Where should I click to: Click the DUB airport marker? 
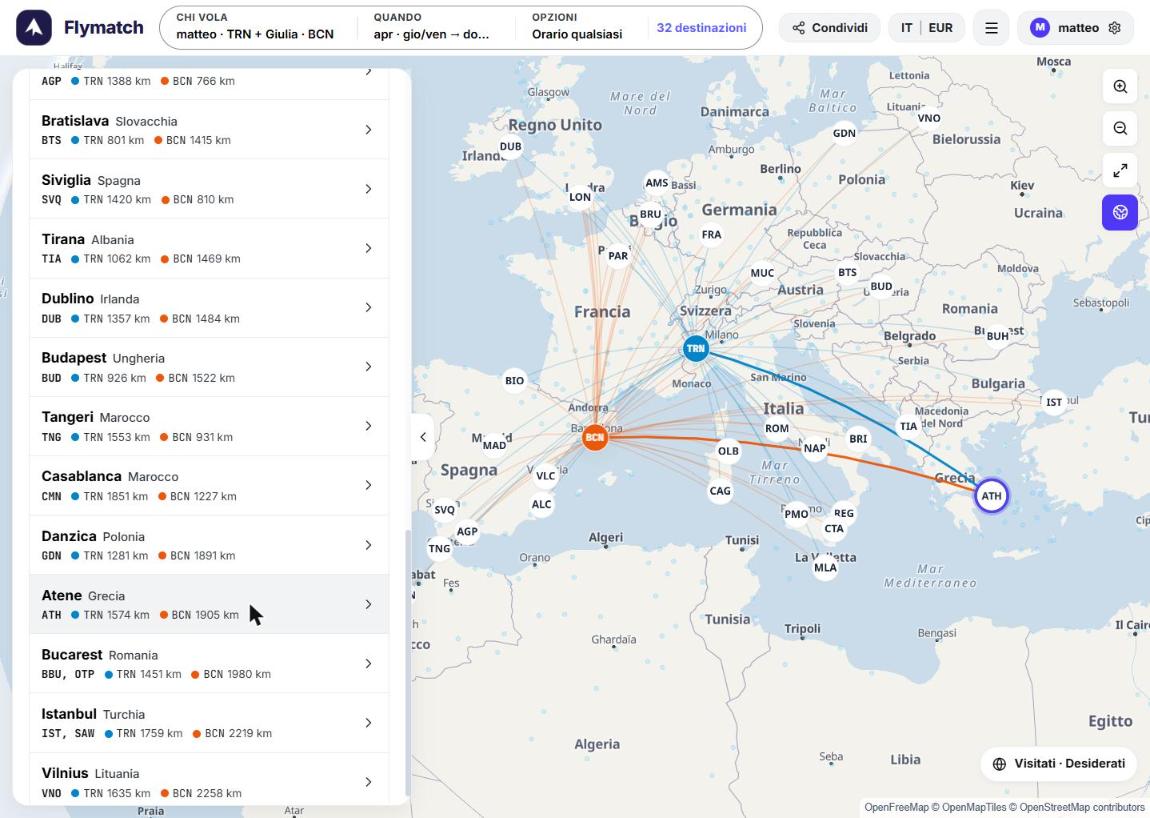click(510, 146)
